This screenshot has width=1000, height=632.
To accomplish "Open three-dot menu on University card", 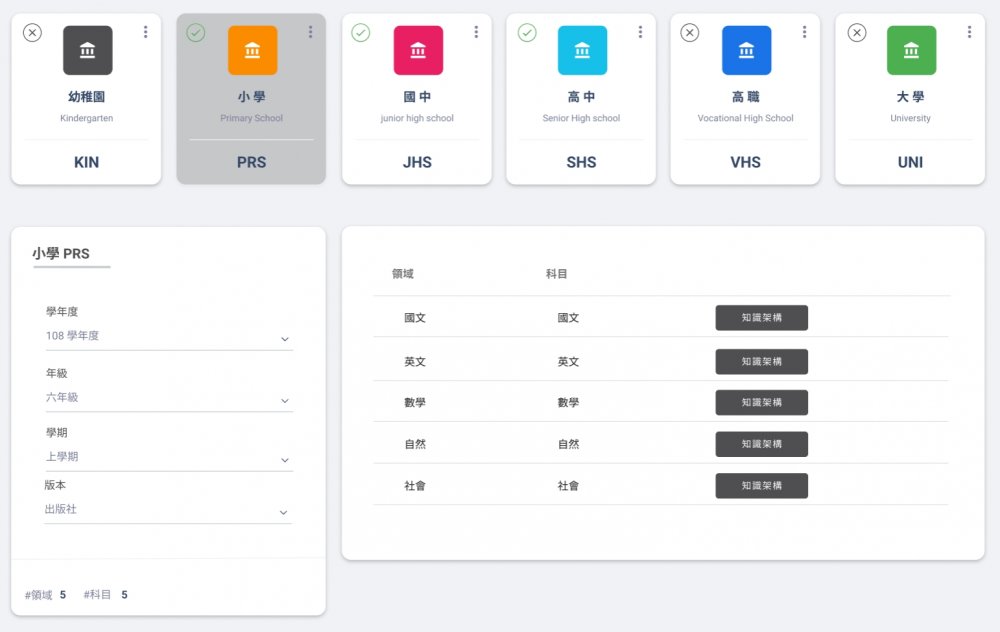I will click(969, 32).
